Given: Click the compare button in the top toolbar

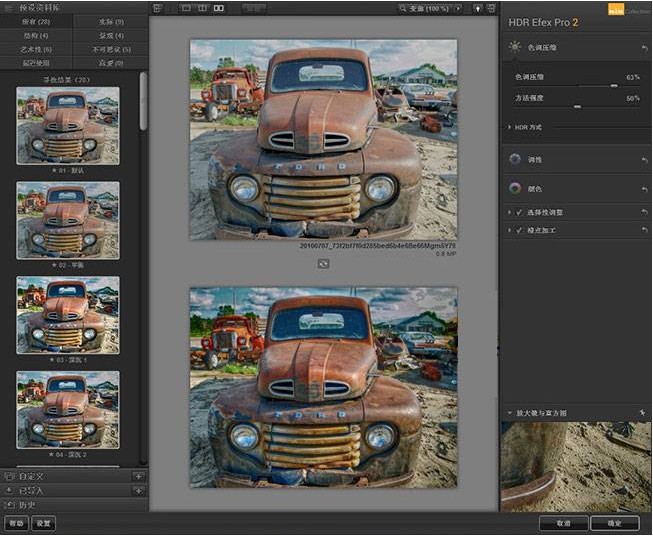Looking at the screenshot, I should tap(254, 8).
